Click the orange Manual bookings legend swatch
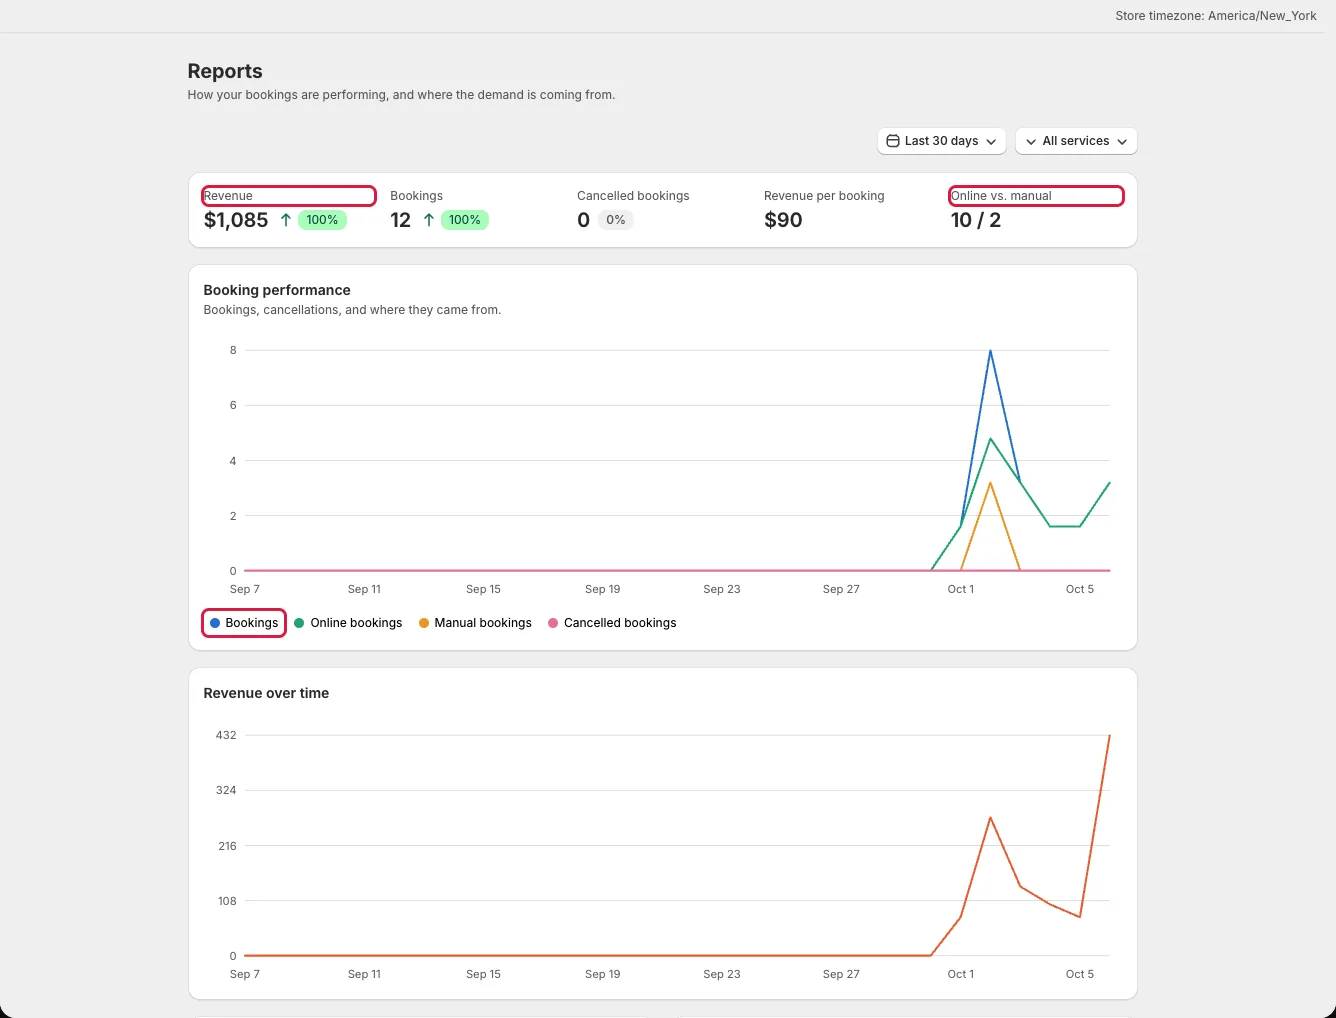The height and width of the screenshot is (1018, 1336). pyautogui.click(x=424, y=623)
